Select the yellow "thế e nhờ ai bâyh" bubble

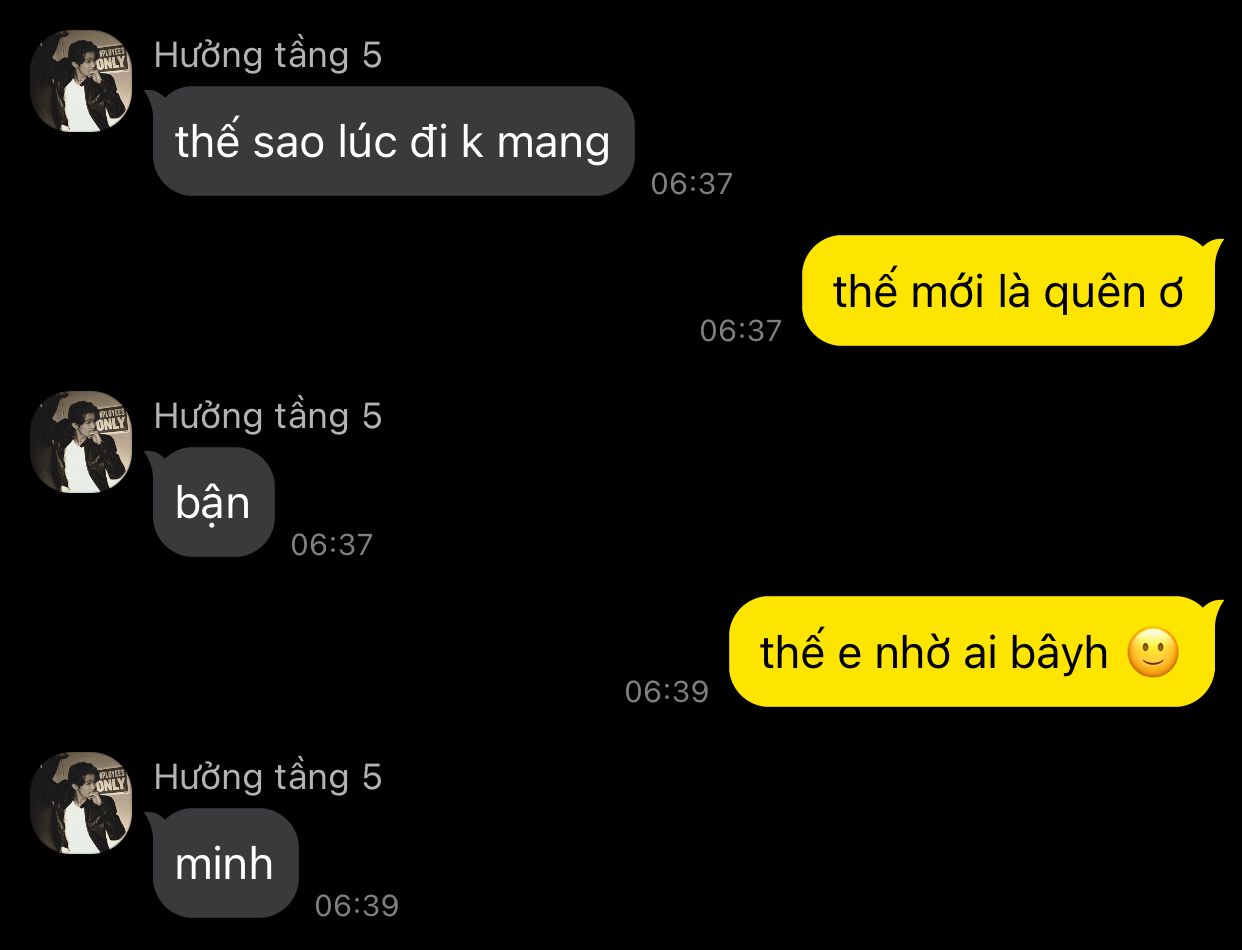coord(971,652)
